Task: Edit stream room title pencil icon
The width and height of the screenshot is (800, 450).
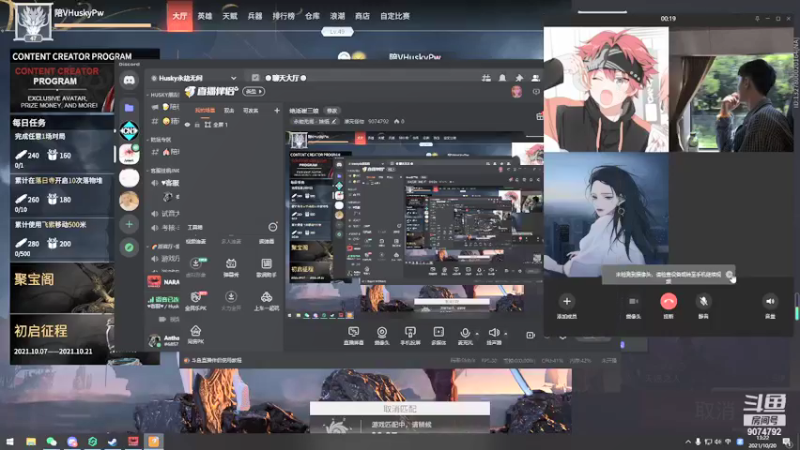Action: pyautogui.click(x=334, y=121)
